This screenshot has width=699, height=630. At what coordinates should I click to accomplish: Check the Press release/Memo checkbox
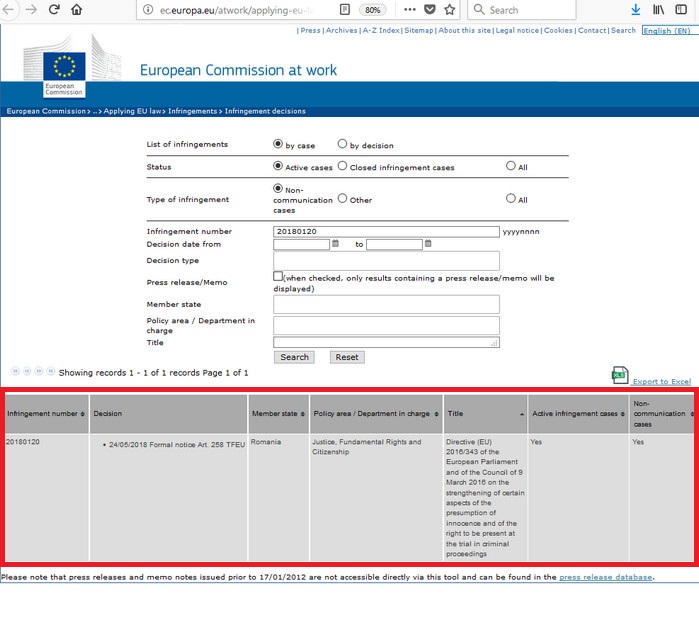[x=278, y=276]
